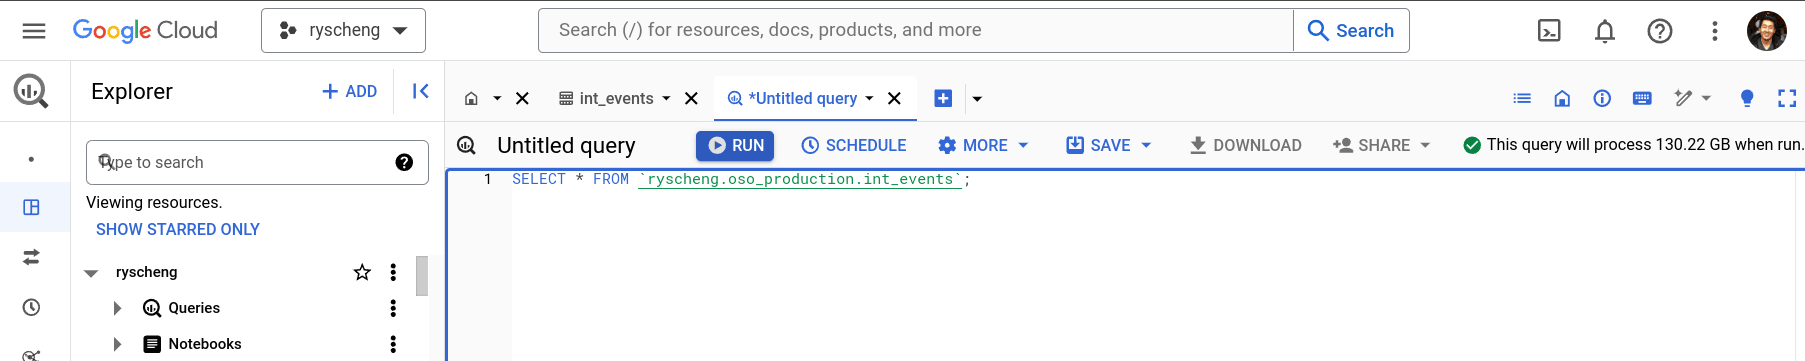Open the home tab
This screenshot has width=1805, height=361.
tap(471, 98)
